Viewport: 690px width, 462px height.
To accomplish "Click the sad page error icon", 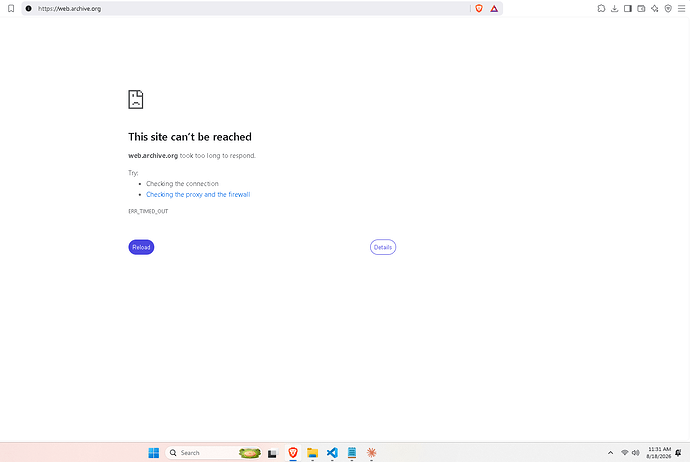I will pyautogui.click(x=136, y=99).
